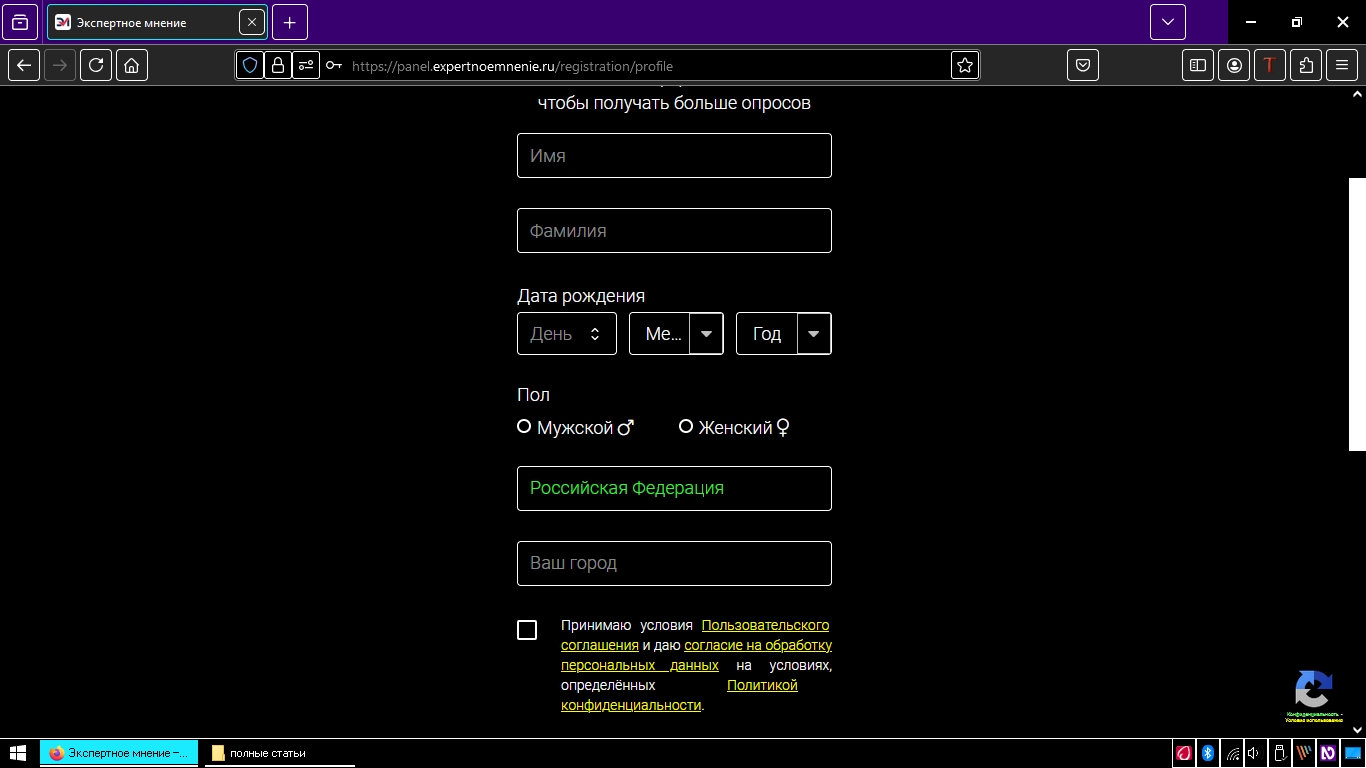Reload the current page
Screen dimensions: 1366x768
coord(96,66)
